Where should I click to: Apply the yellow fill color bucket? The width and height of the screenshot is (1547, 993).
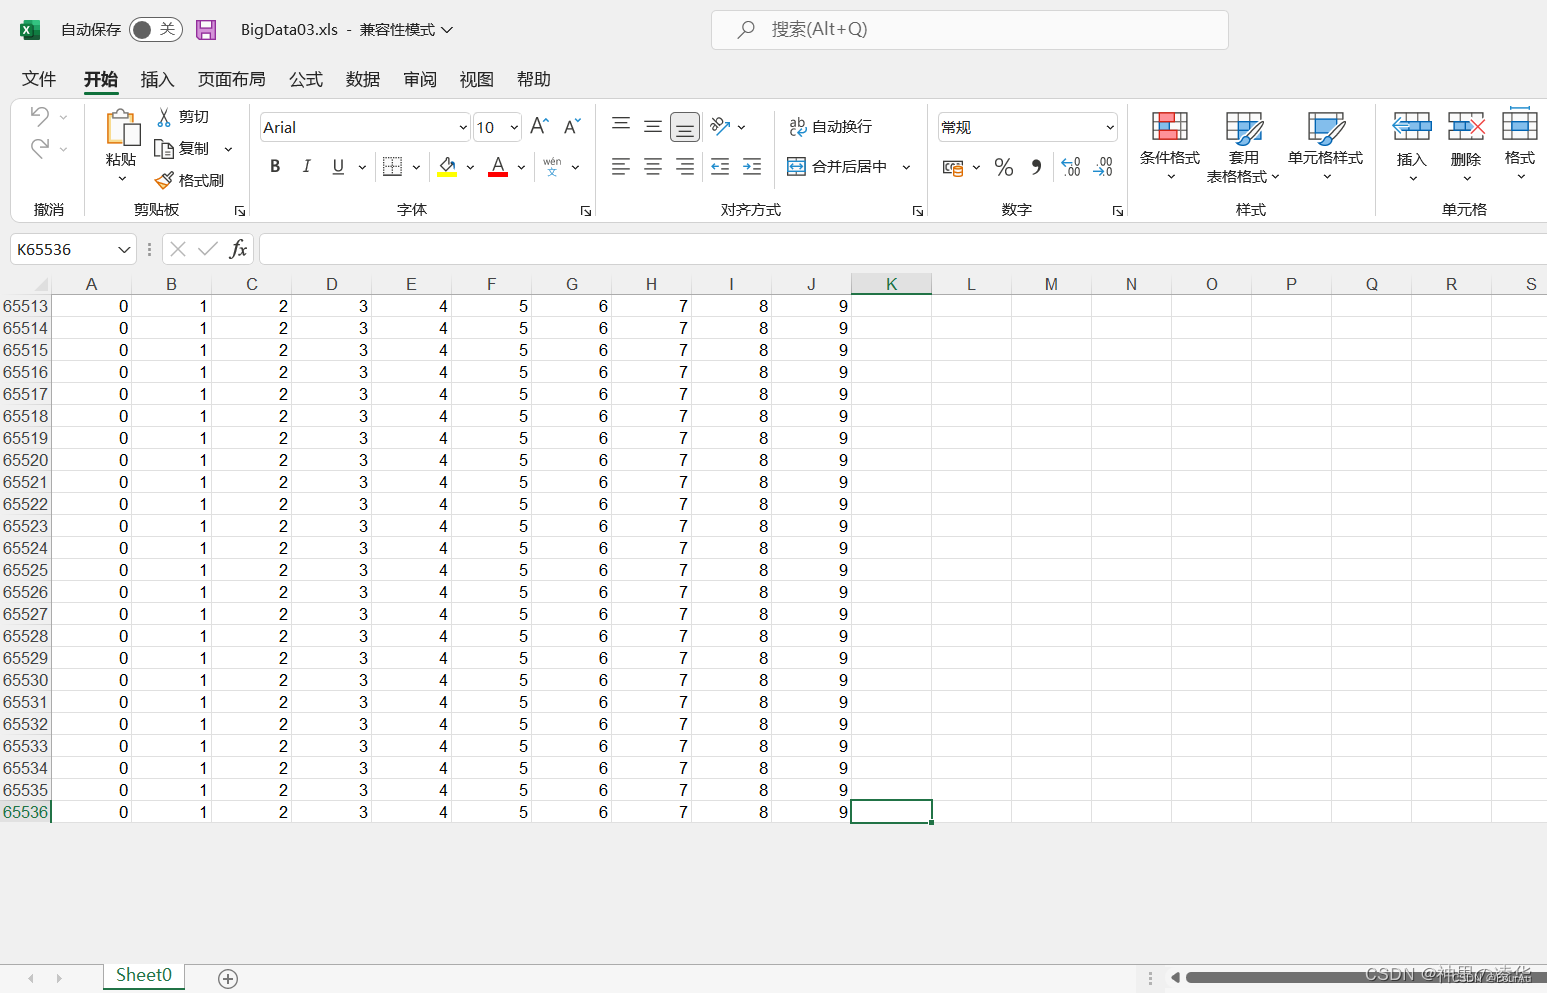point(447,167)
